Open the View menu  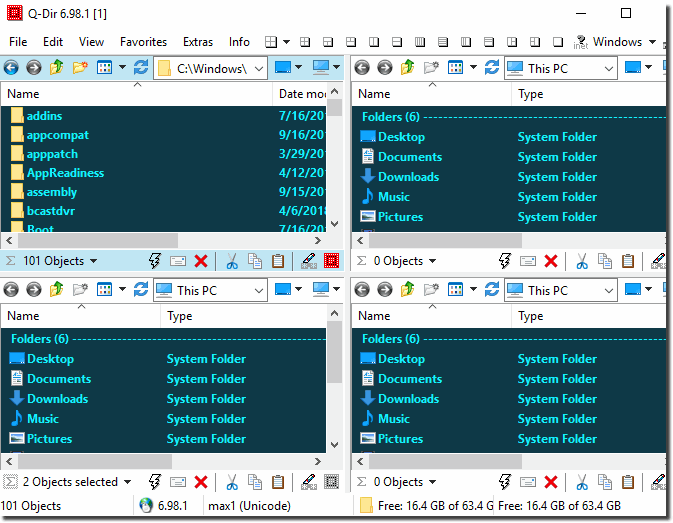tap(91, 42)
